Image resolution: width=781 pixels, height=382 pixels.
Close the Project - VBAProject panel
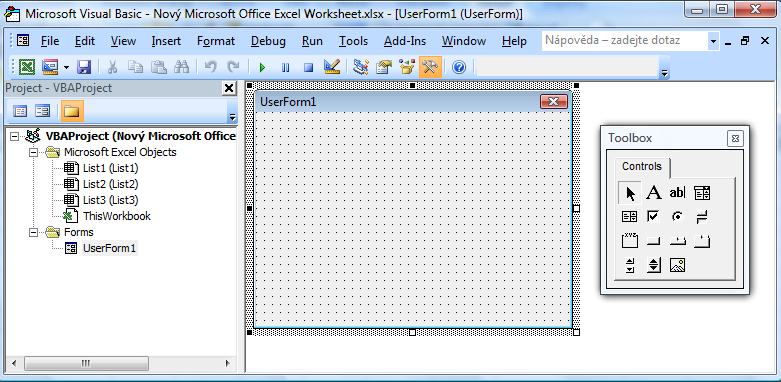point(229,89)
